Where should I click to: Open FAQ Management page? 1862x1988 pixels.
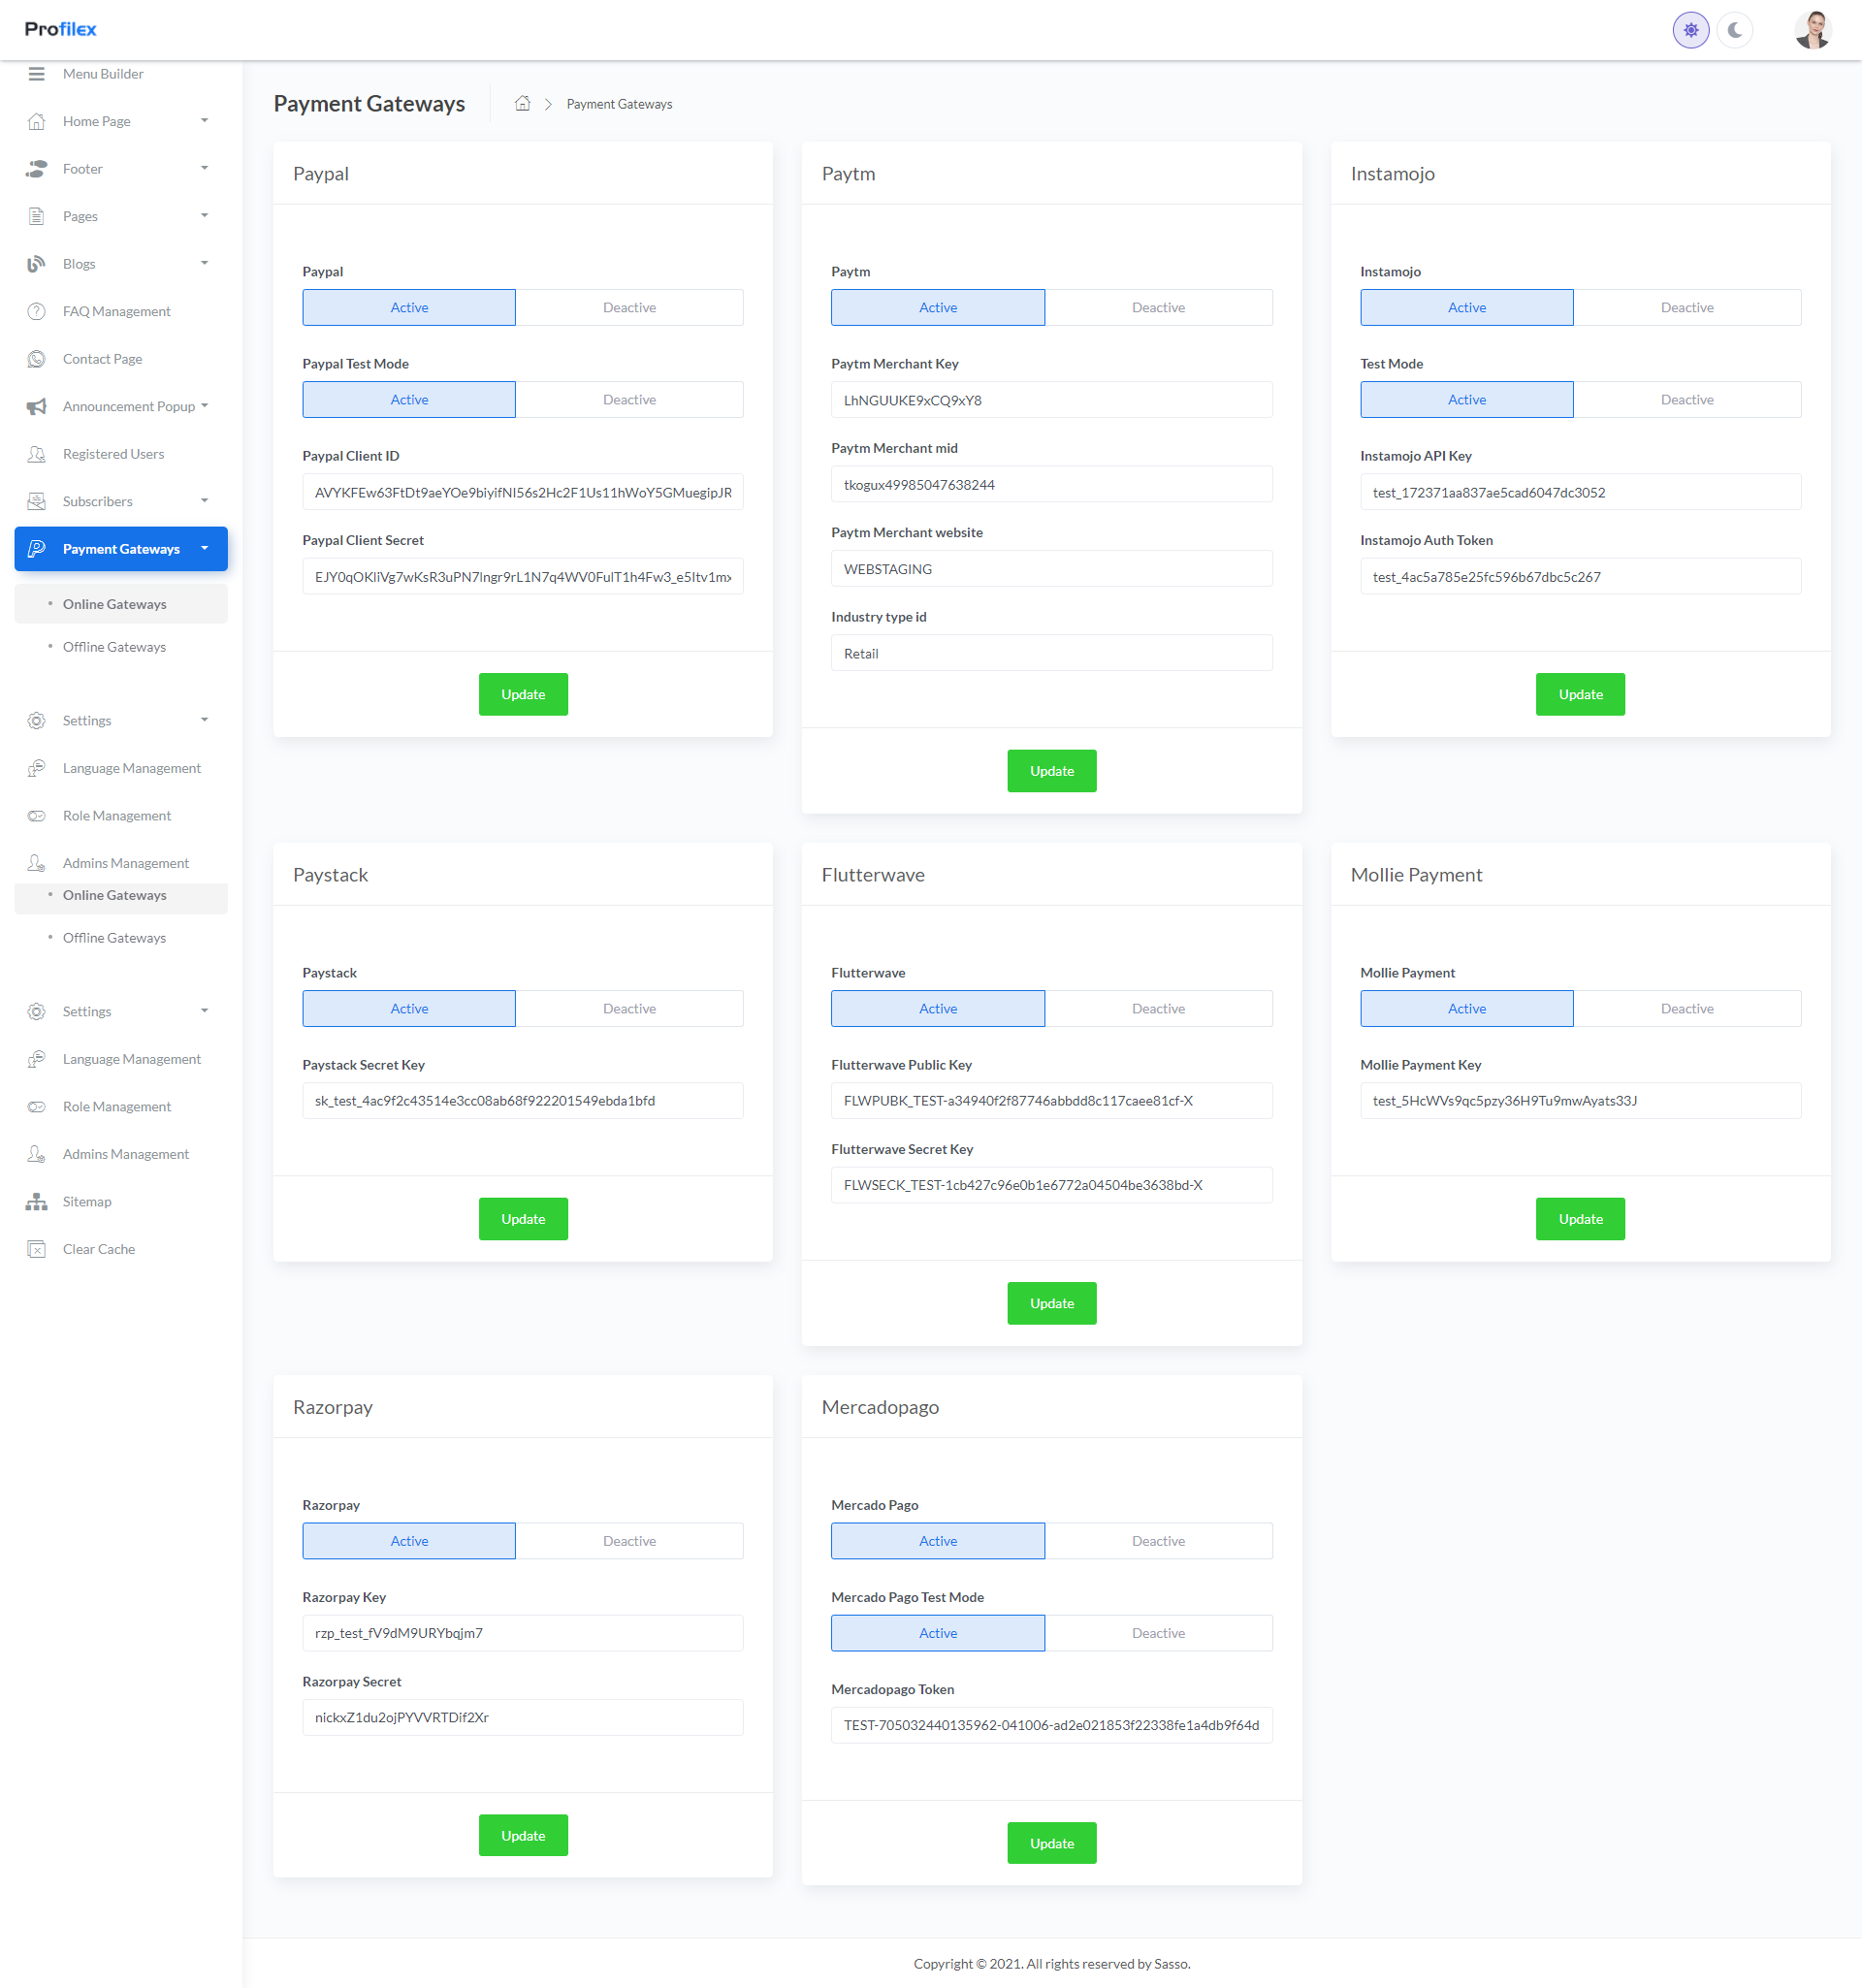click(x=116, y=311)
